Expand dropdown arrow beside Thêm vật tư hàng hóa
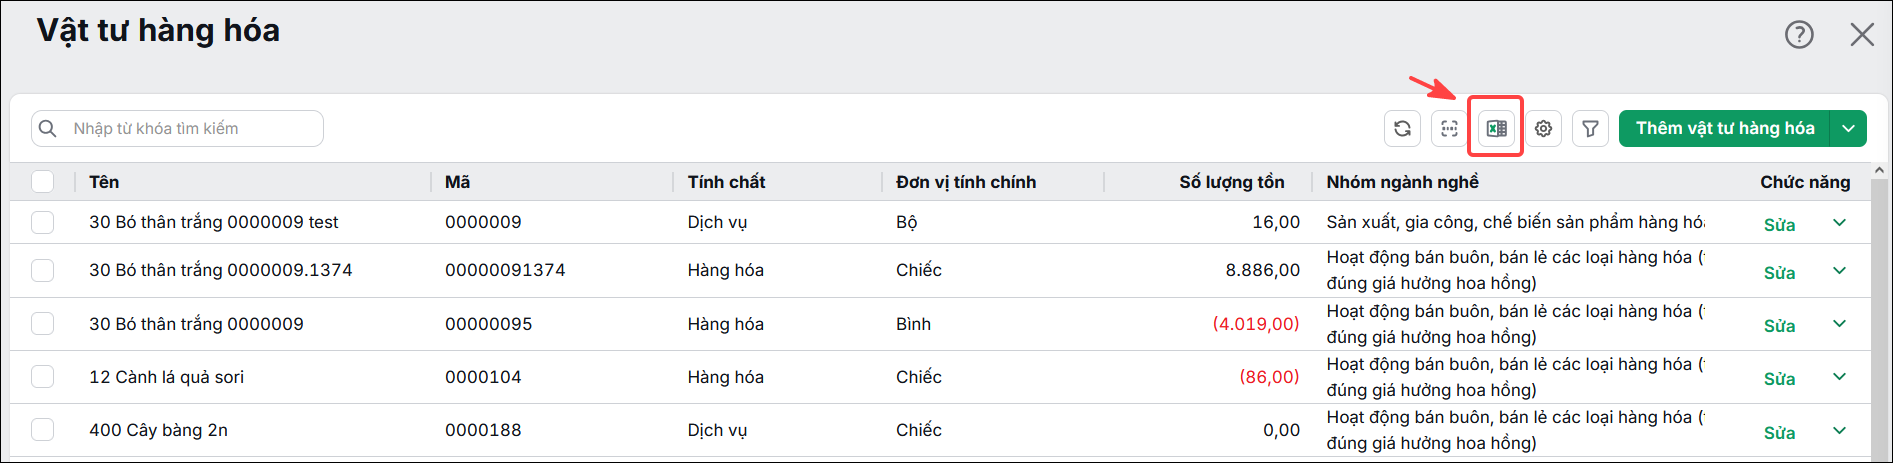Screen dimensions: 1893x463 (x=1848, y=128)
